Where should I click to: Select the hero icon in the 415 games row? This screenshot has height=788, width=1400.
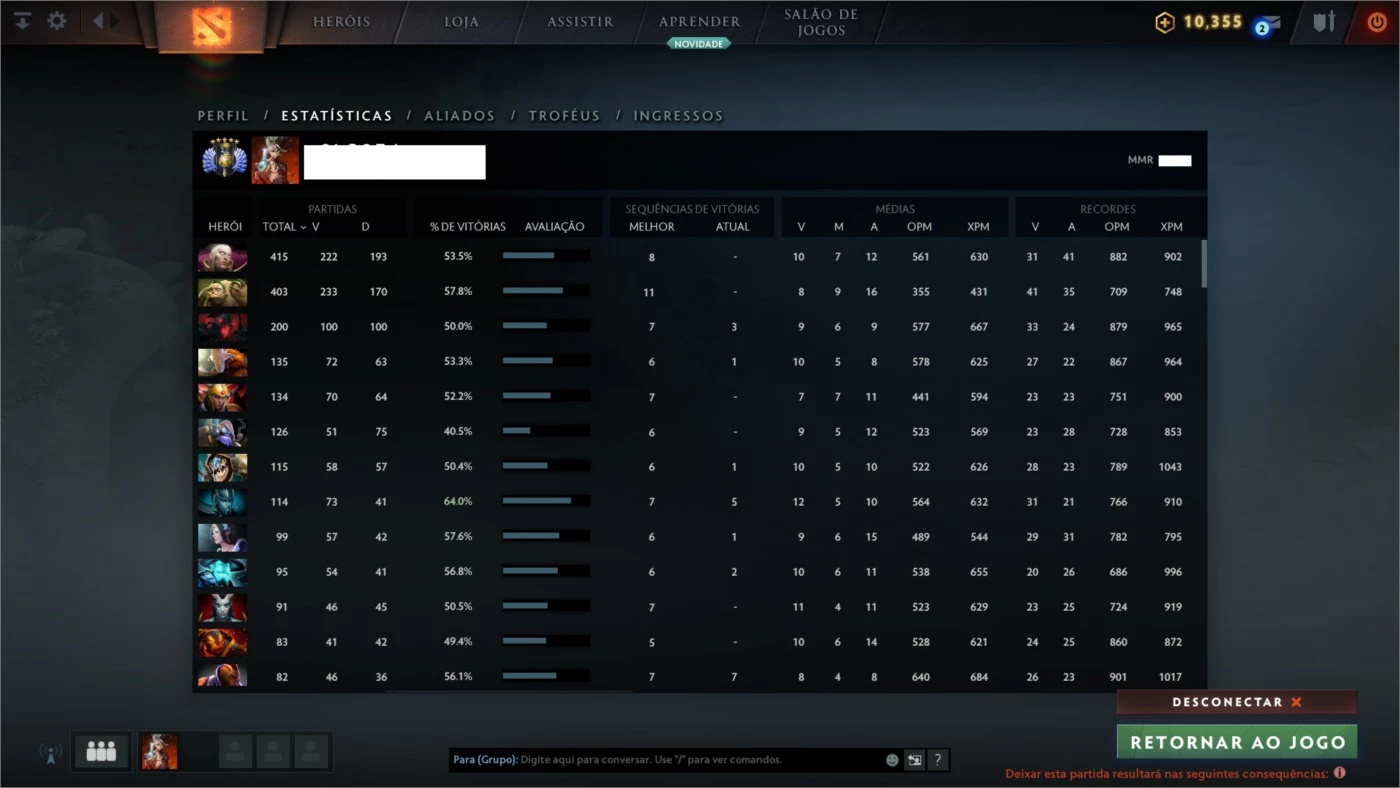222,257
